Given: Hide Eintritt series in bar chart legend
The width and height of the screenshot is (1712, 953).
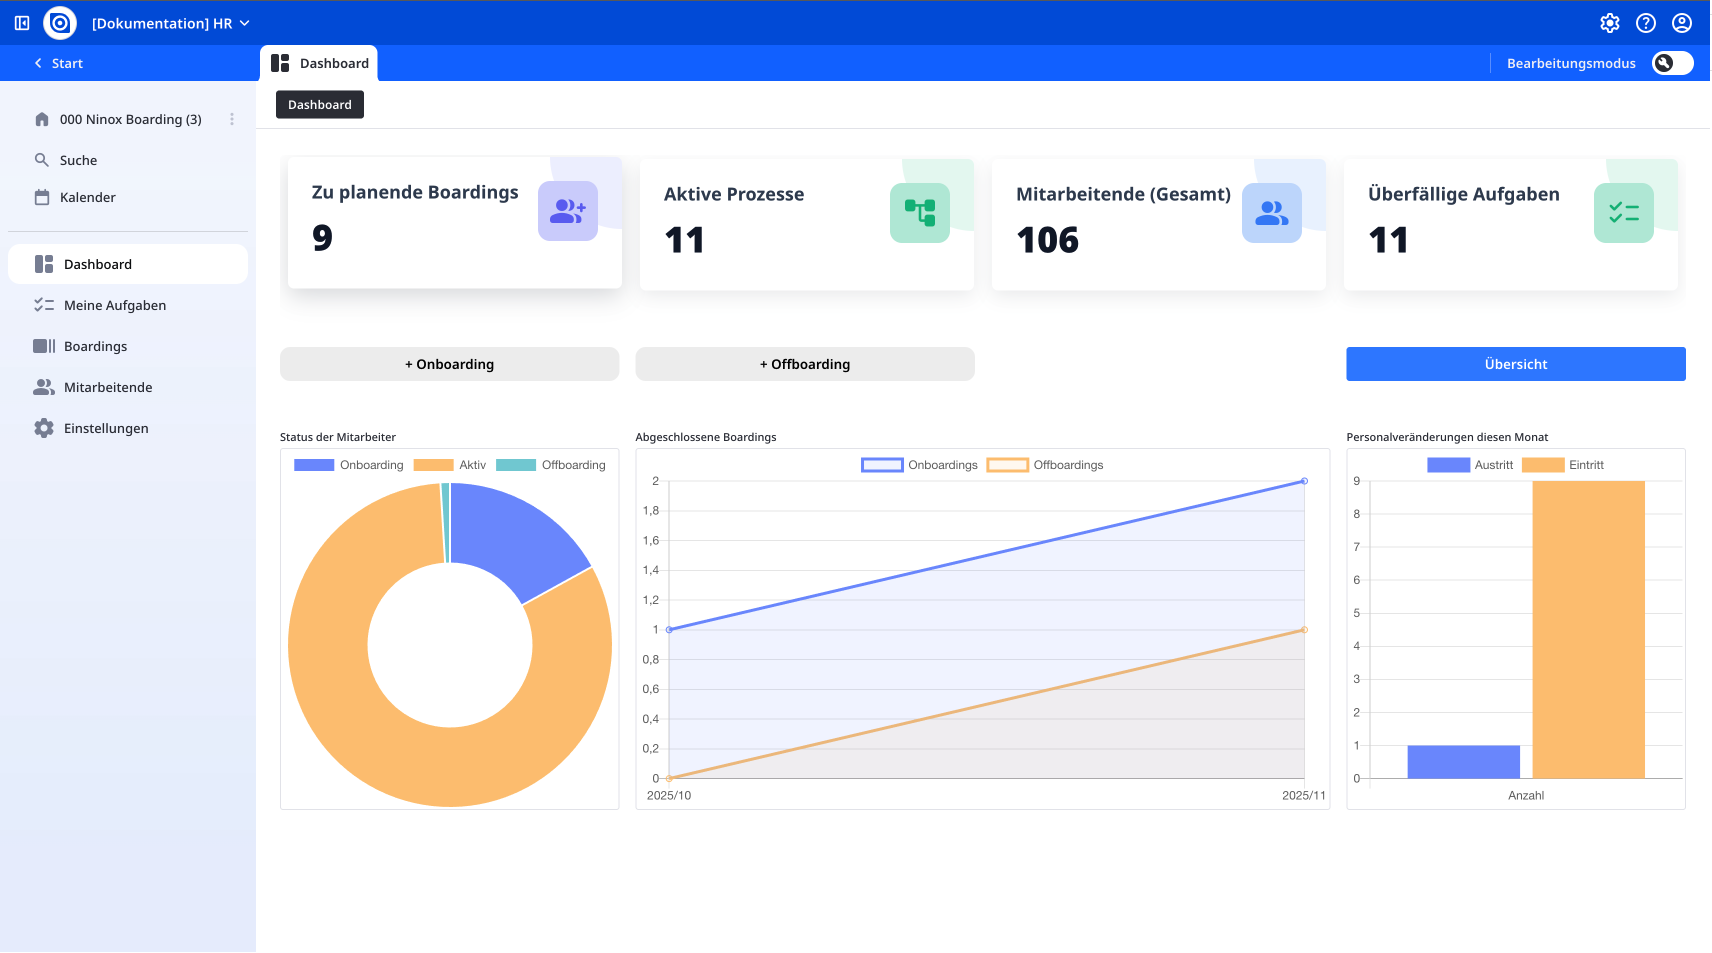Looking at the screenshot, I should click(x=1542, y=465).
